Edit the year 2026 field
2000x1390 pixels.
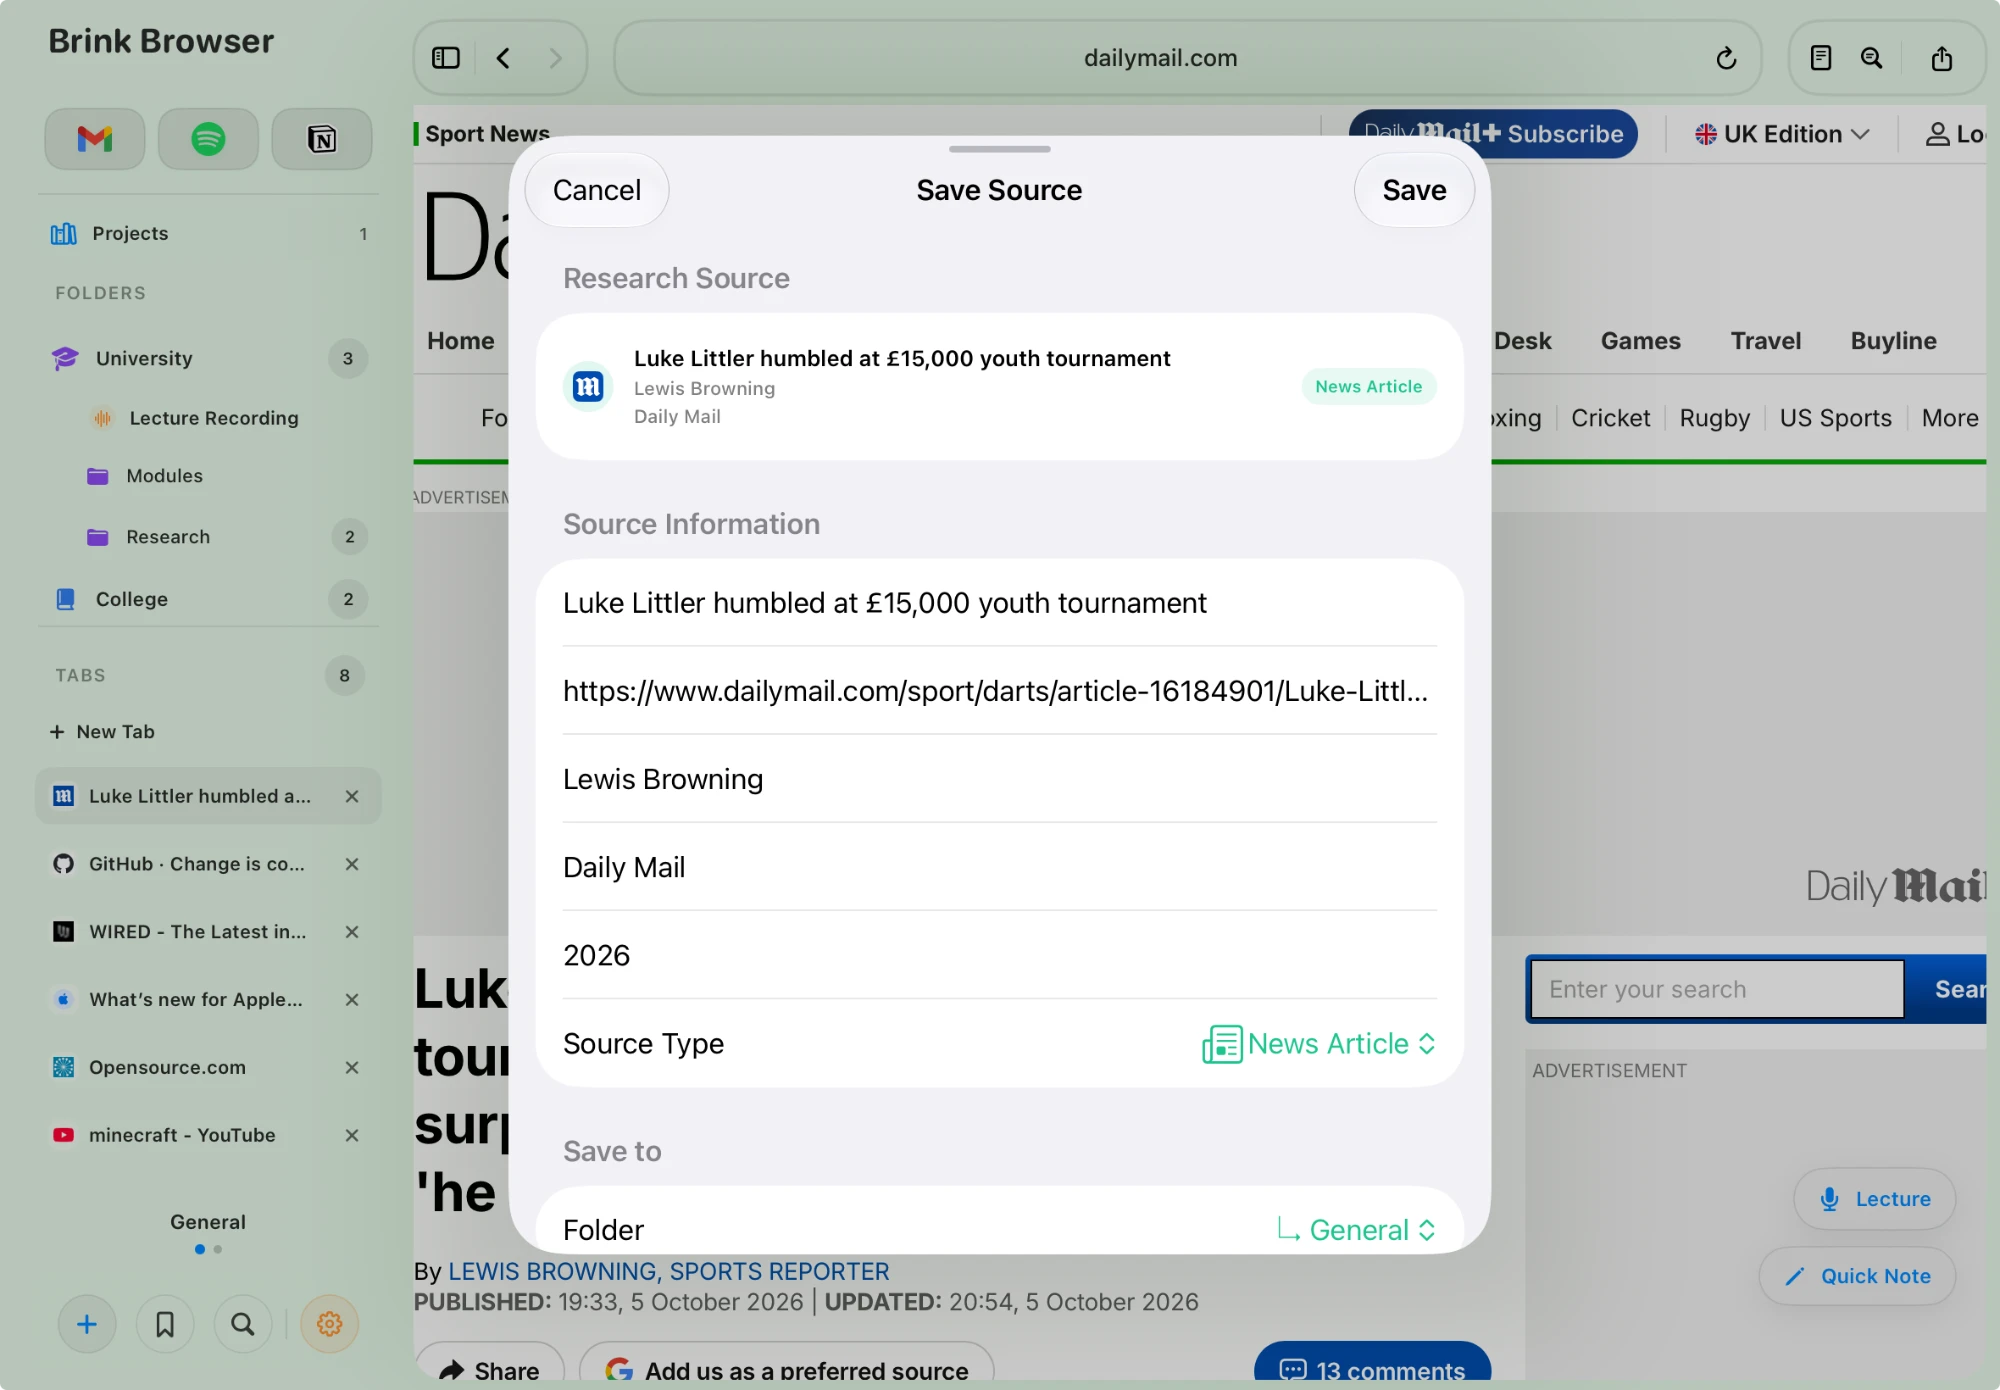pyautogui.click(x=1000, y=955)
